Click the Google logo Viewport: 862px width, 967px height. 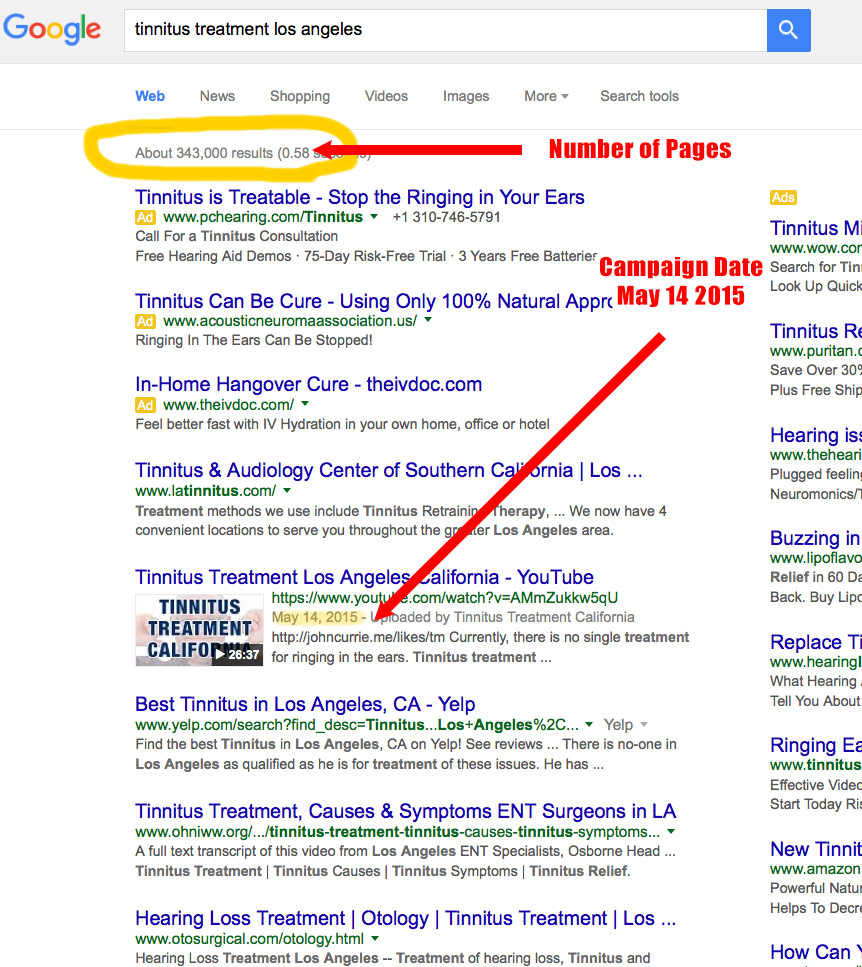pos(52,29)
